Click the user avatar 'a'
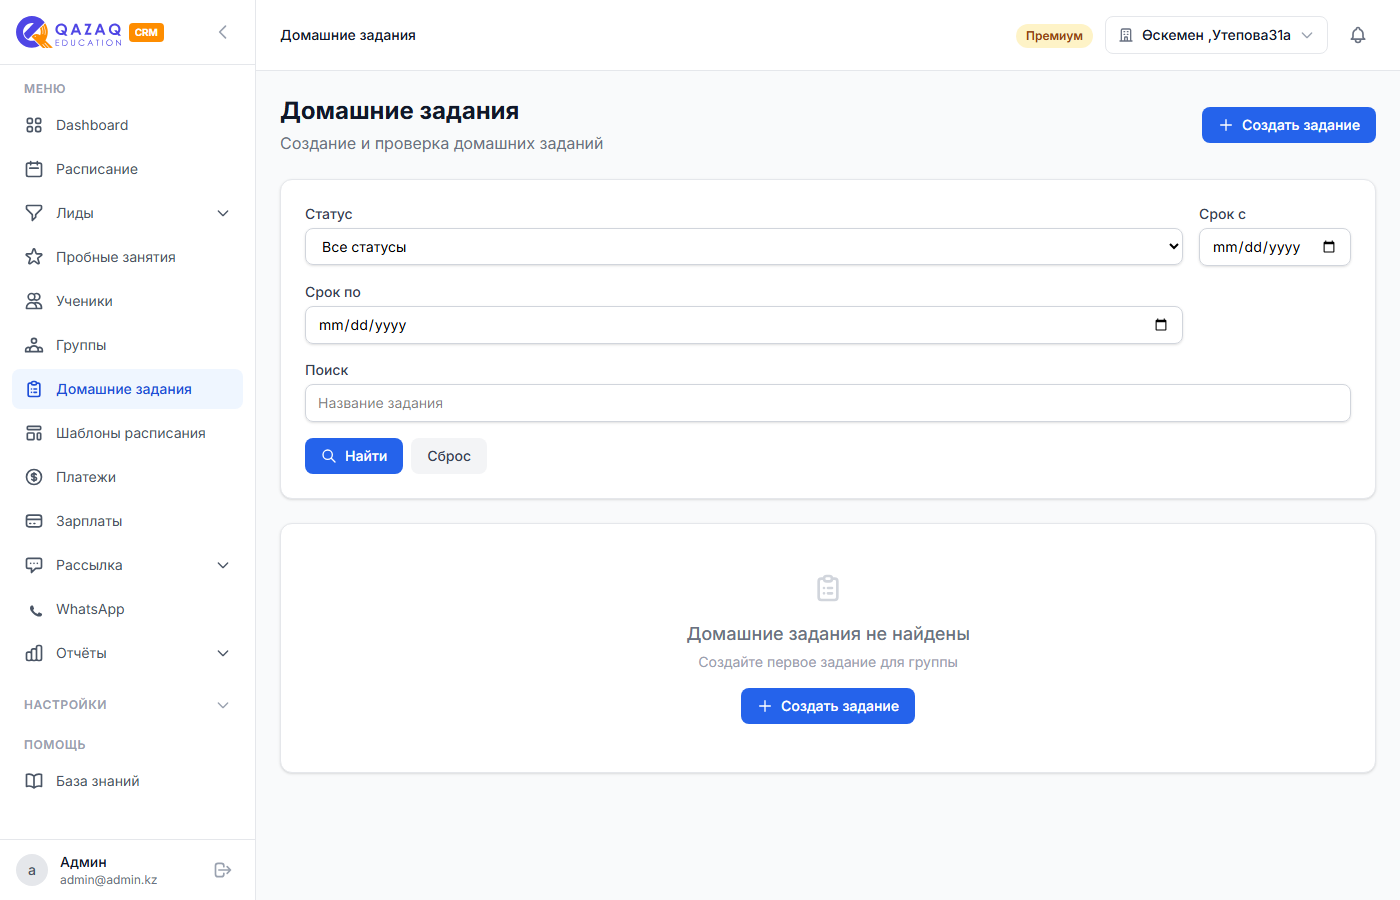This screenshot has height=900, width=1400. click(32, 870)
